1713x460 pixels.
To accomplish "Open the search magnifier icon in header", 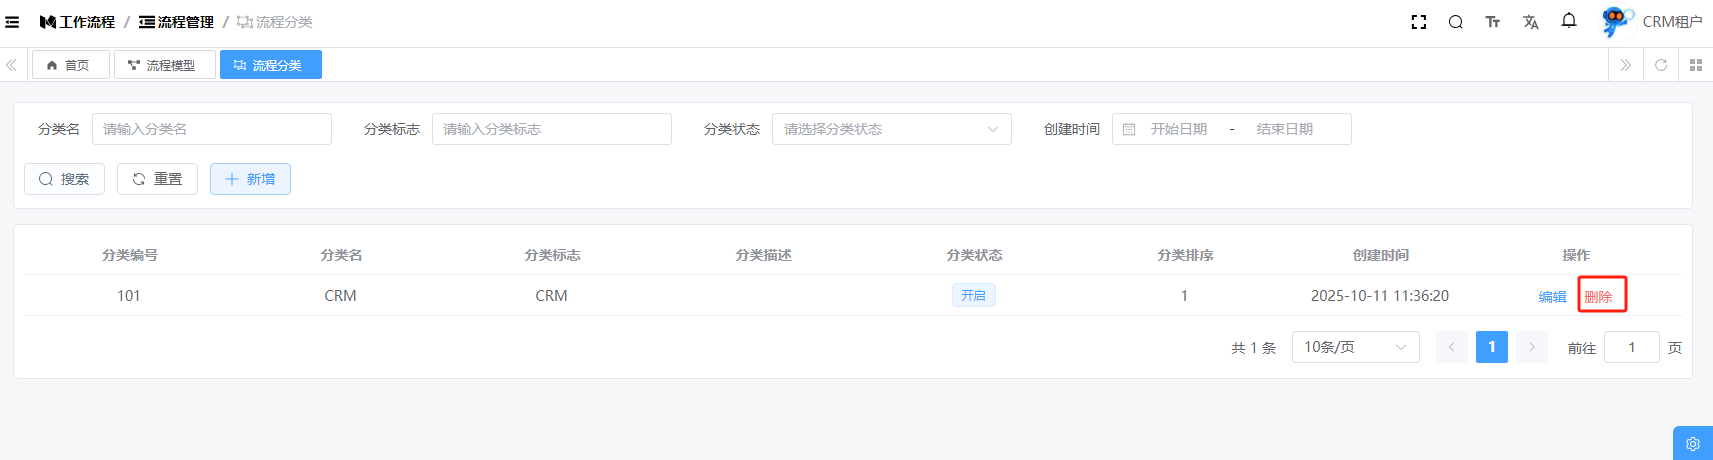I will click(x=1456, y=22).
